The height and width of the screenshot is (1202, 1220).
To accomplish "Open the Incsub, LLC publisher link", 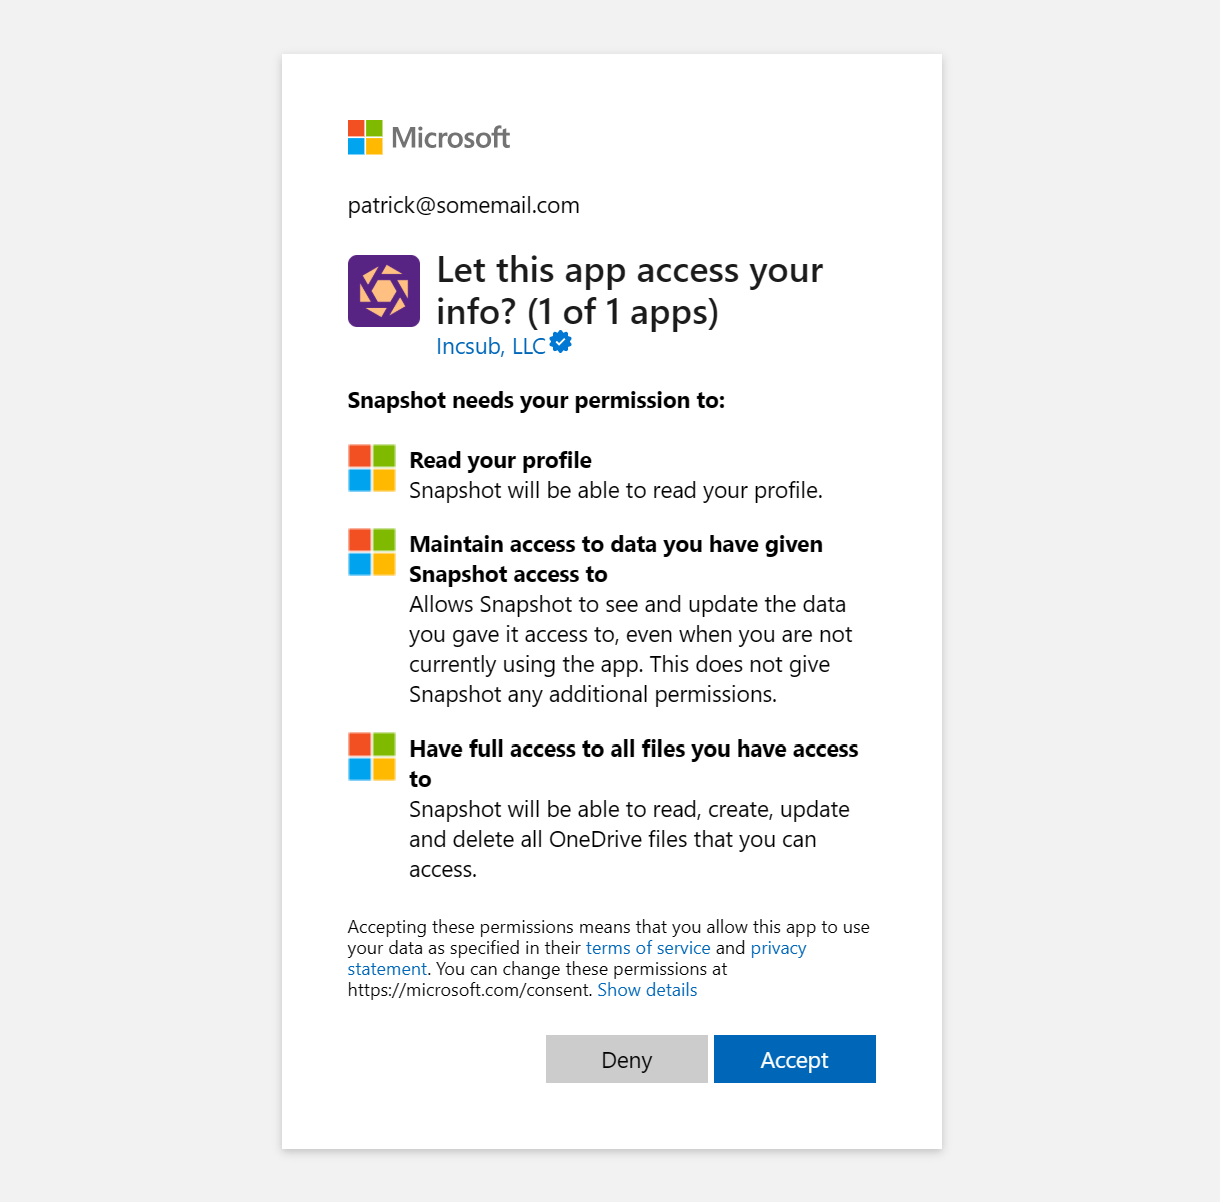I will click(491, 346).
